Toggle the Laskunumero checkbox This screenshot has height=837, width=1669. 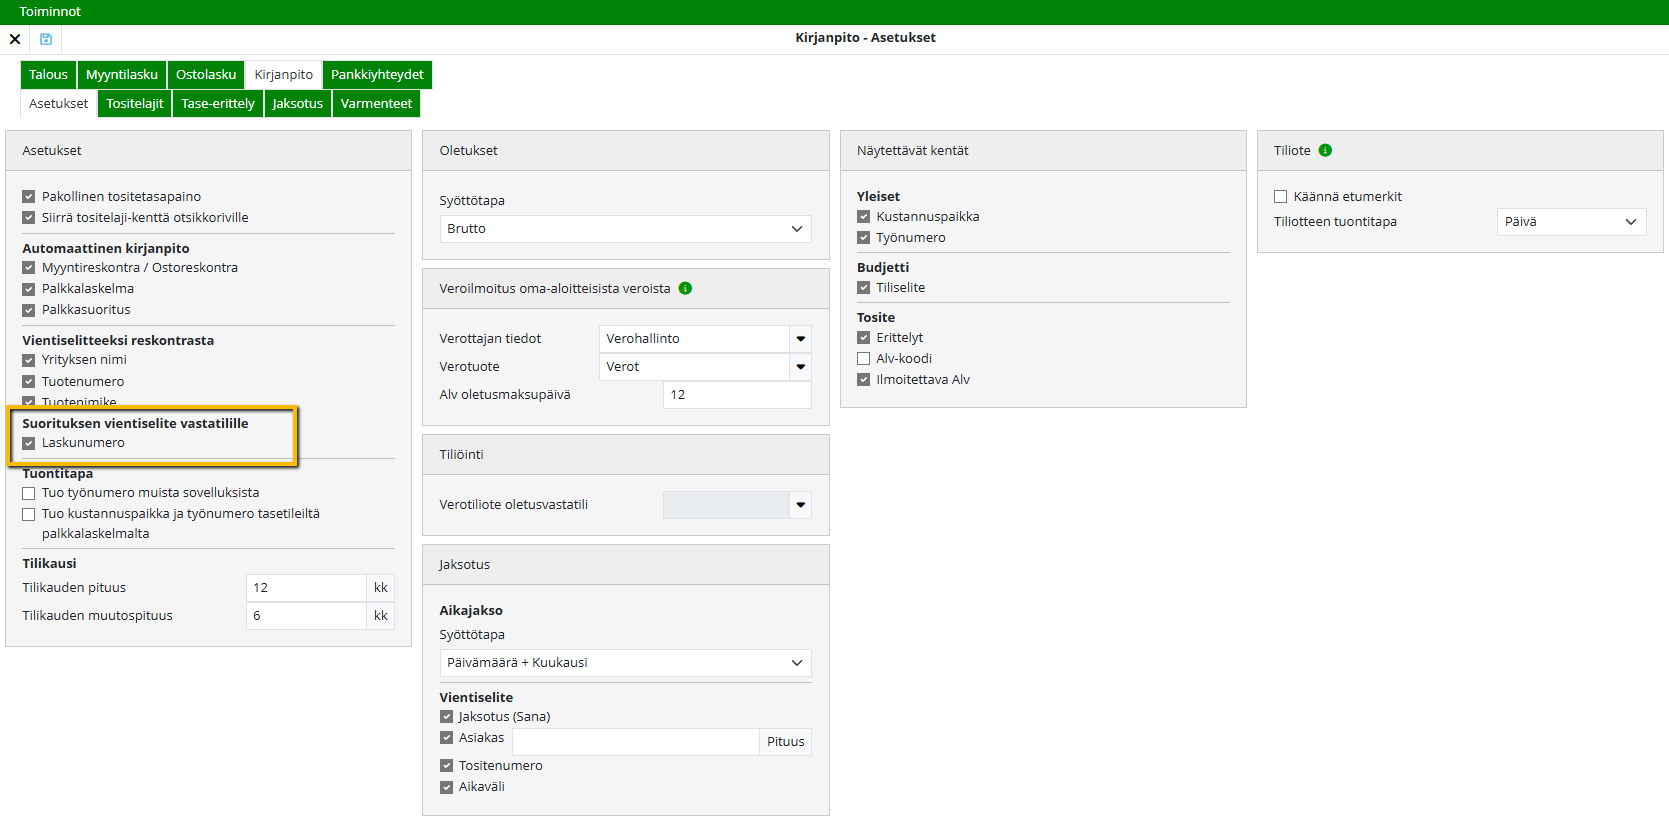coord(29,443)
